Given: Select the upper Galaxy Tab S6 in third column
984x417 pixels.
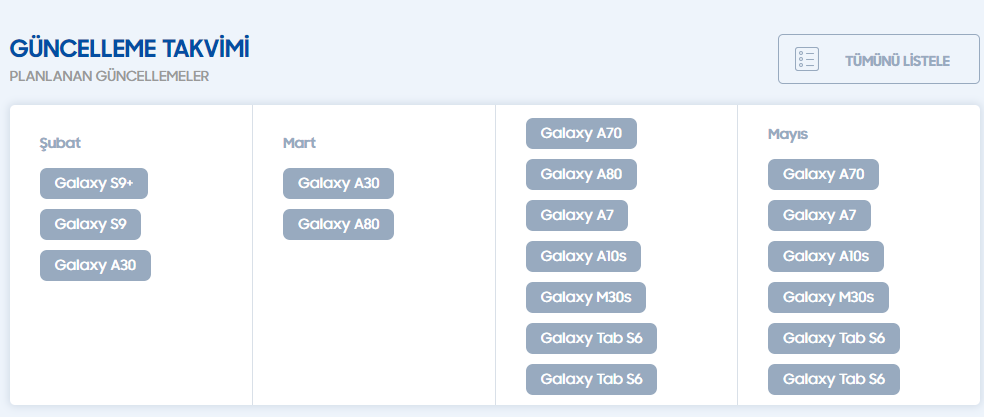Looking at the screenshot, I should click(x=591, y=338).
